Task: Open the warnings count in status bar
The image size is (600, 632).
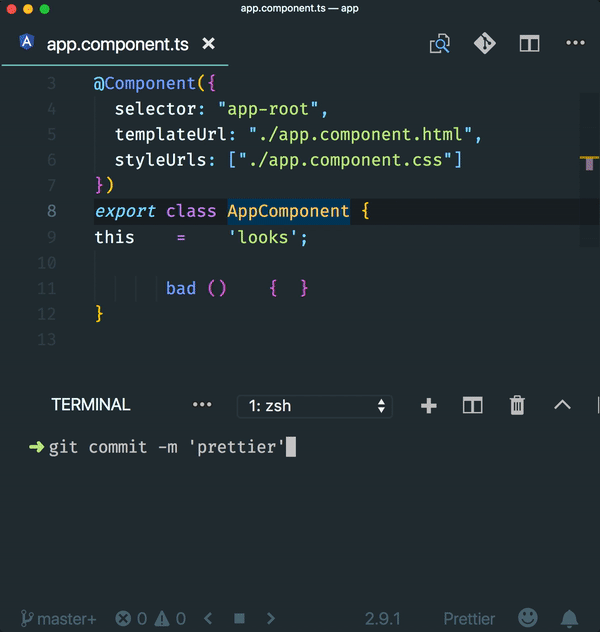Action: point(170,619)
